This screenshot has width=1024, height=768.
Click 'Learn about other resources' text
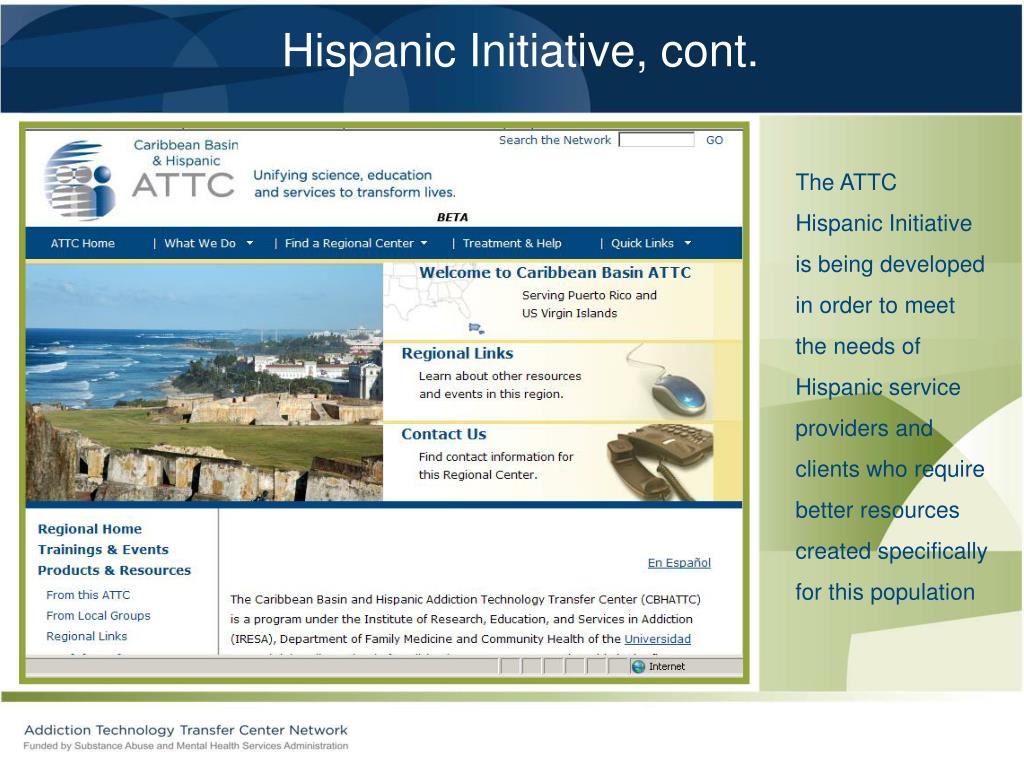(x=500, y=376)
